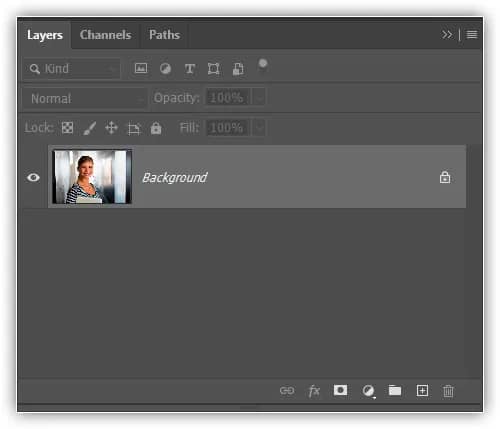Switch to the Paths tab
The width and height of the screenshot is (500, 429).
click(x=164, y=35)
